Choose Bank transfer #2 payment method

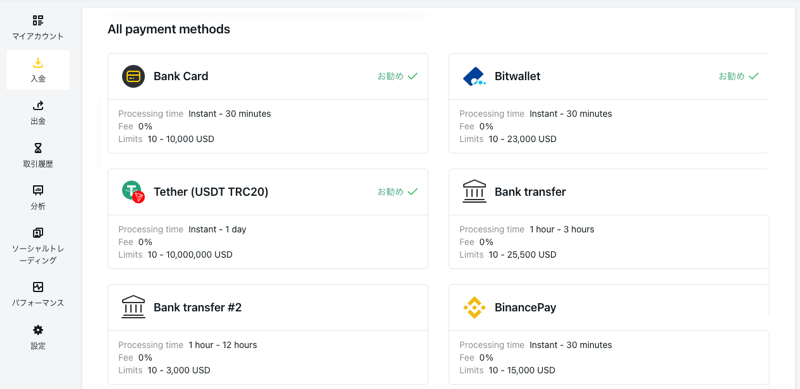tap(197, 308)
